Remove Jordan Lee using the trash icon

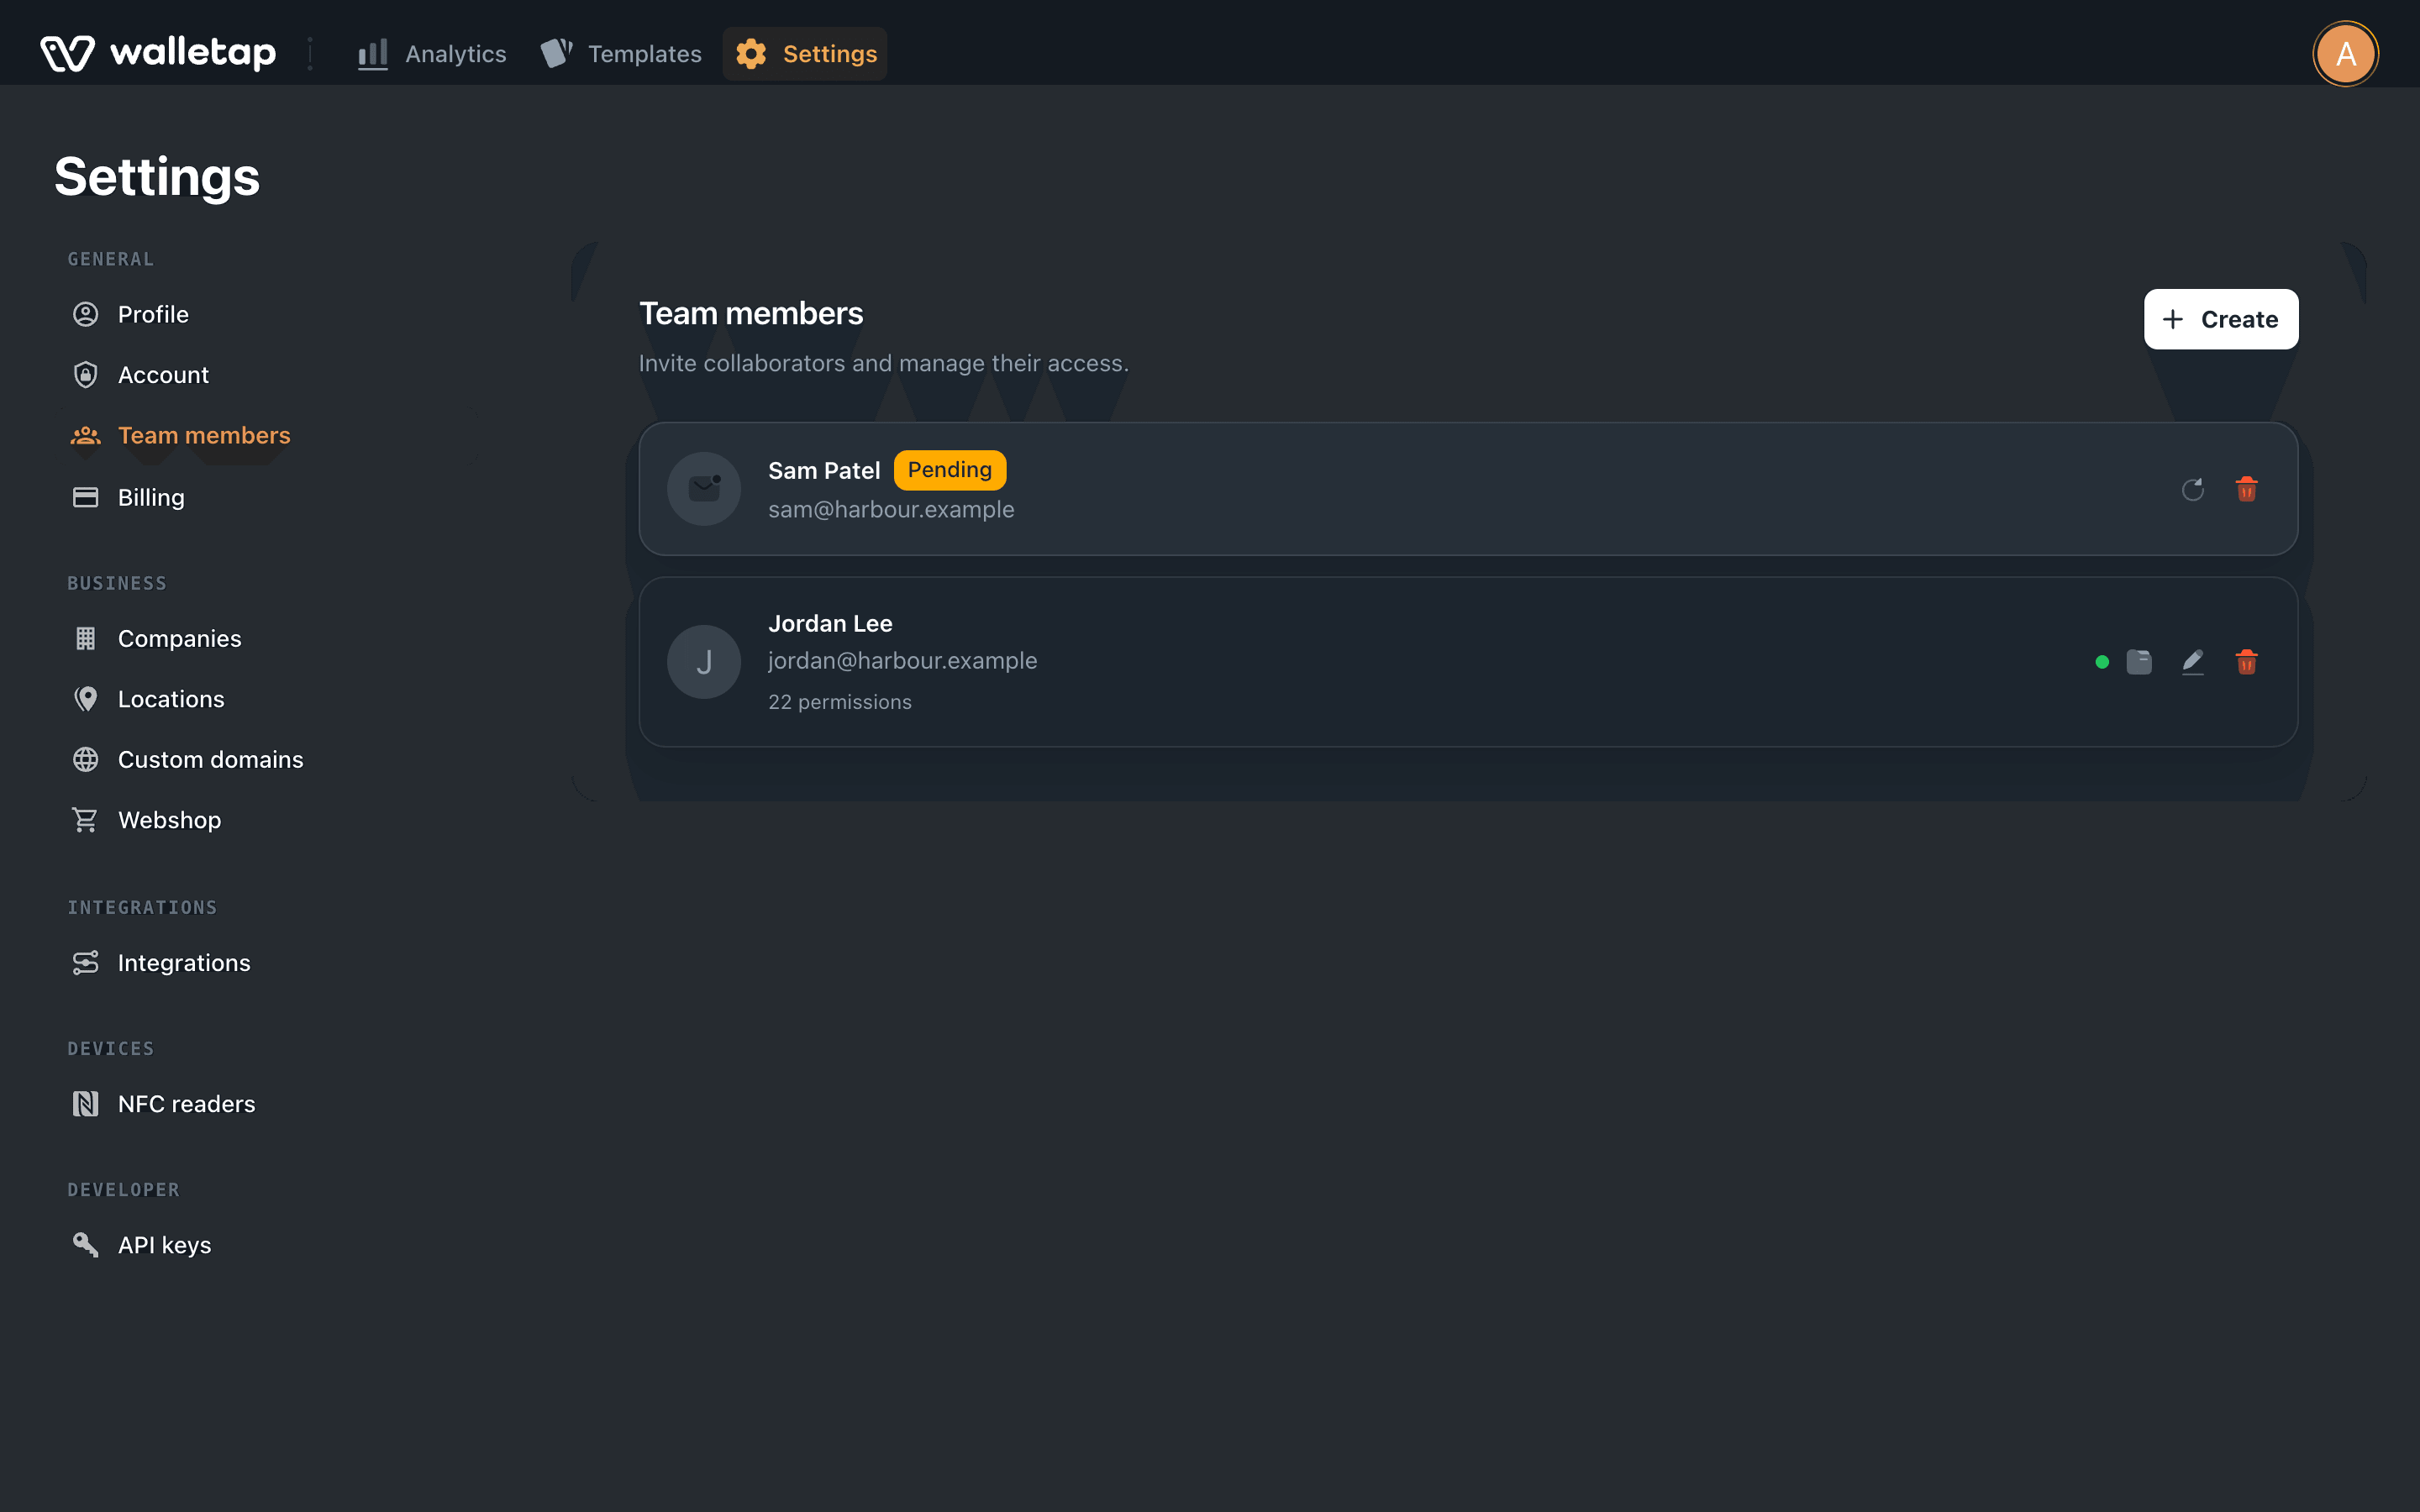click(2246, 662)
